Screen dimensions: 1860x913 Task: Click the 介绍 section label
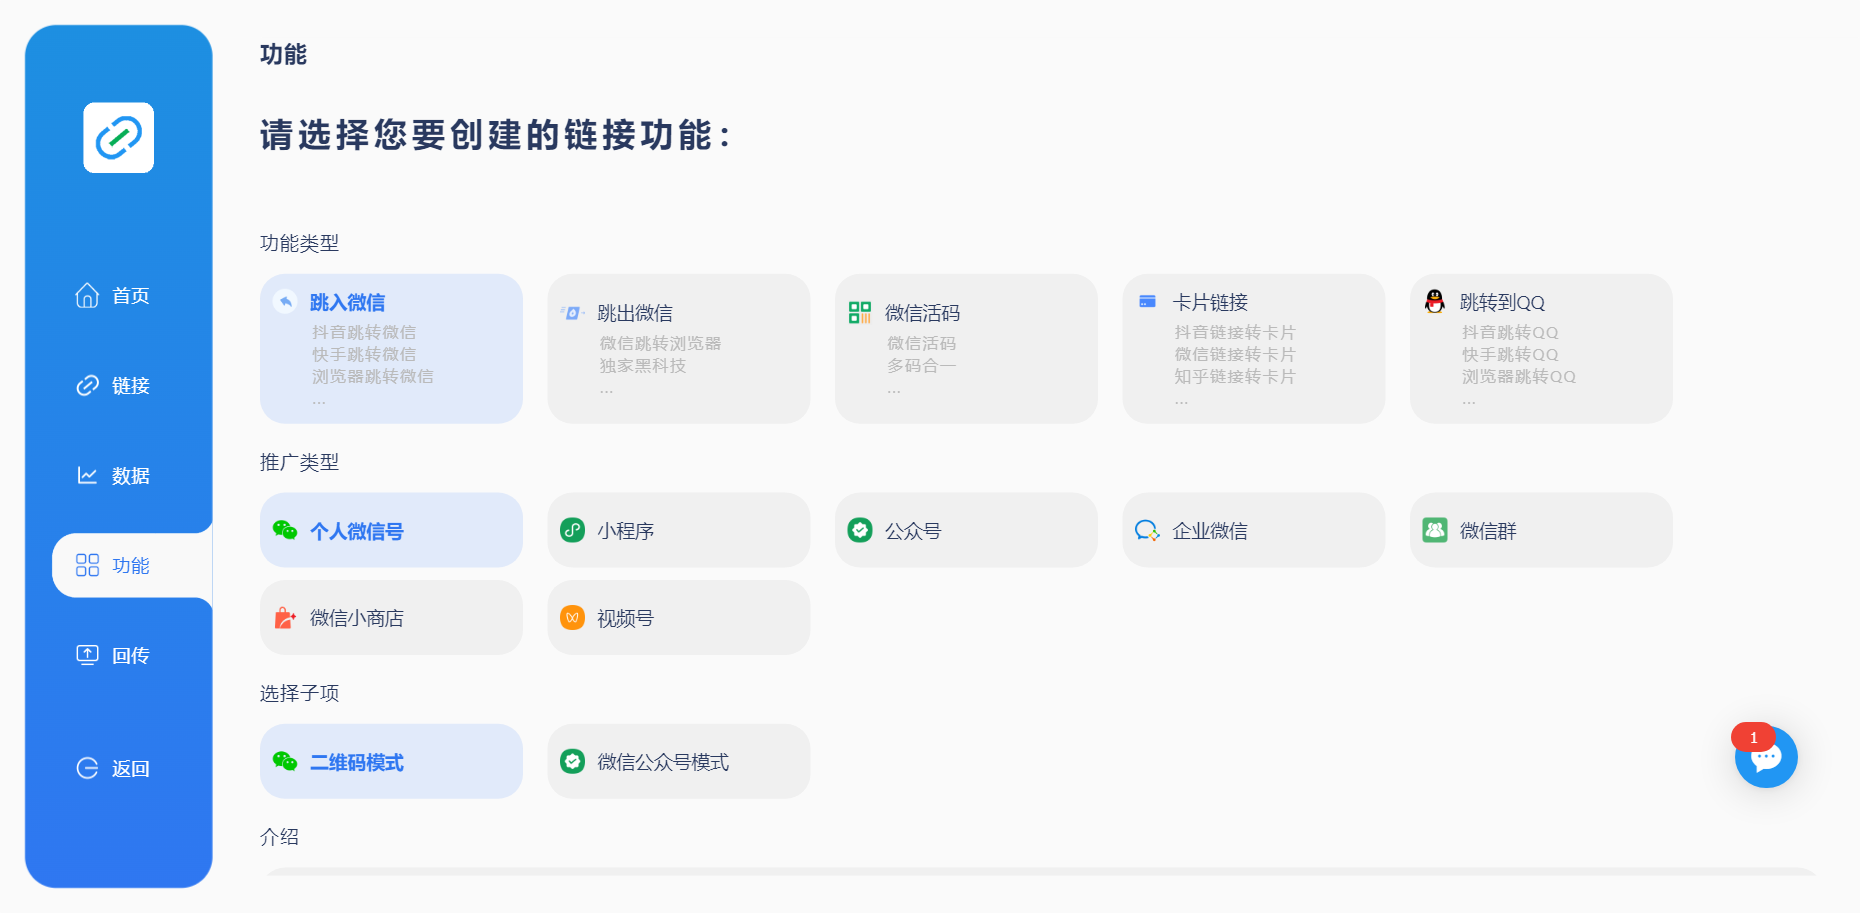click(279, 837)
